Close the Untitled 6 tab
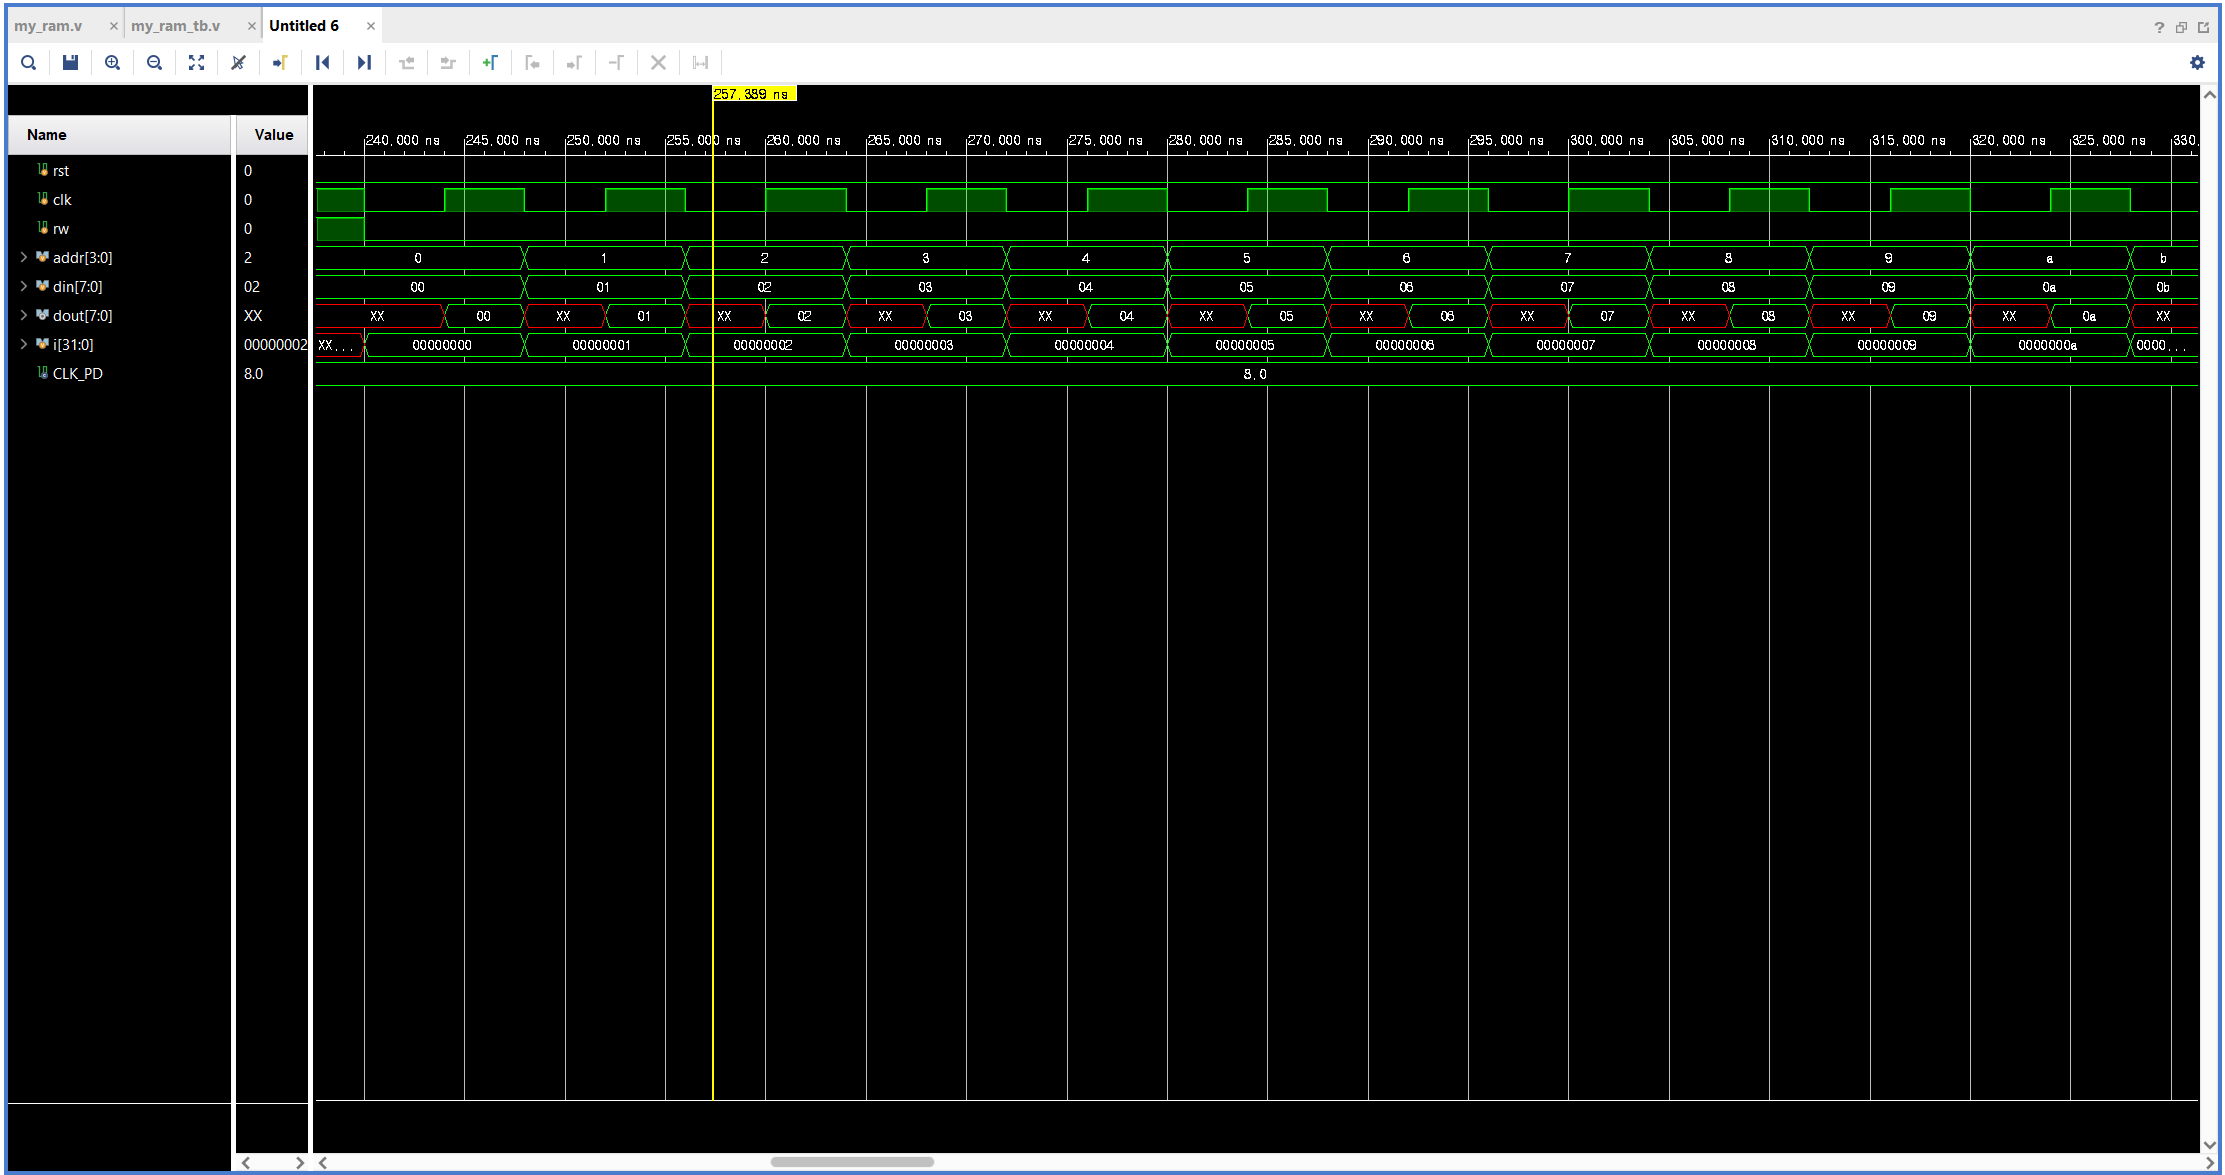This screenshot has height=1175, width=2225. pyautogui.click(x=371, y=26)
